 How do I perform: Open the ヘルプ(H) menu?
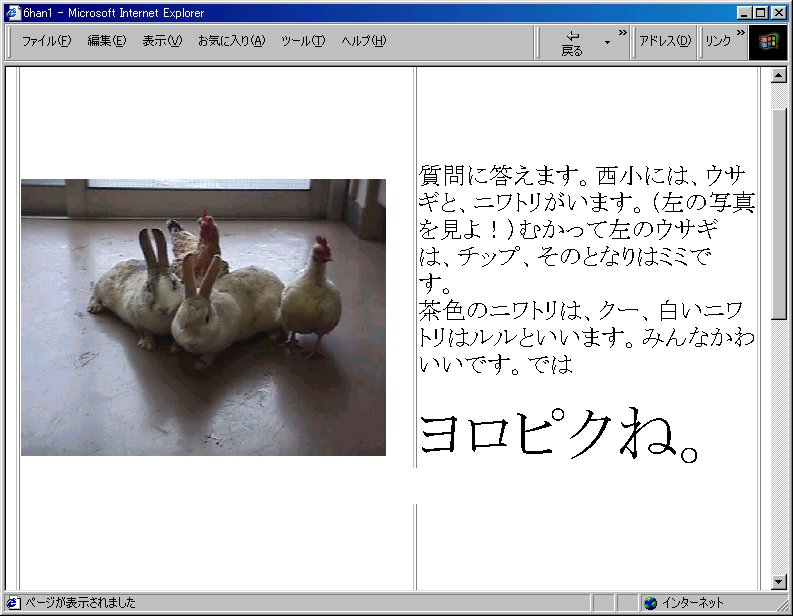coord(364,41)
